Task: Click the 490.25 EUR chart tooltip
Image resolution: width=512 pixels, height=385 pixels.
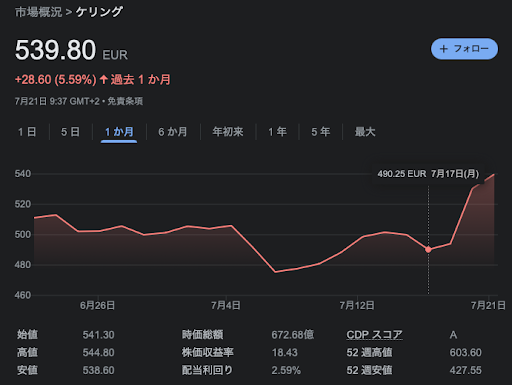Action: 428,174
